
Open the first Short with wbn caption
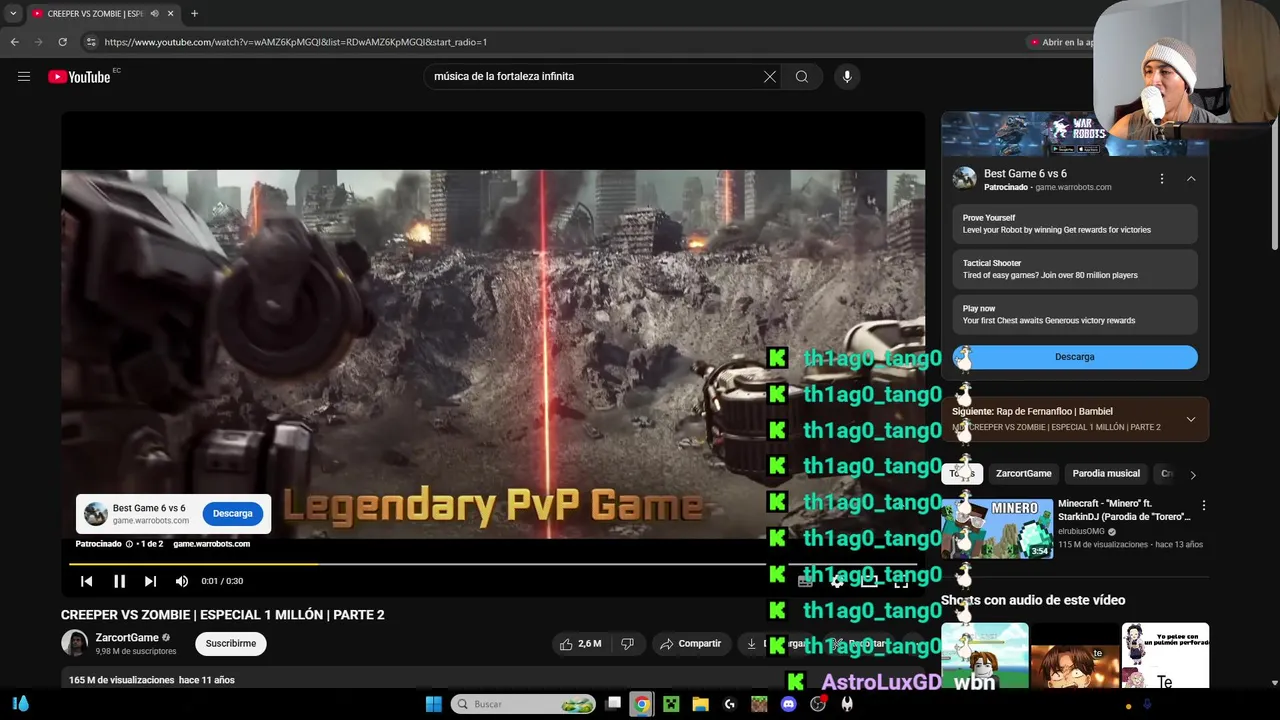[985, 656]
